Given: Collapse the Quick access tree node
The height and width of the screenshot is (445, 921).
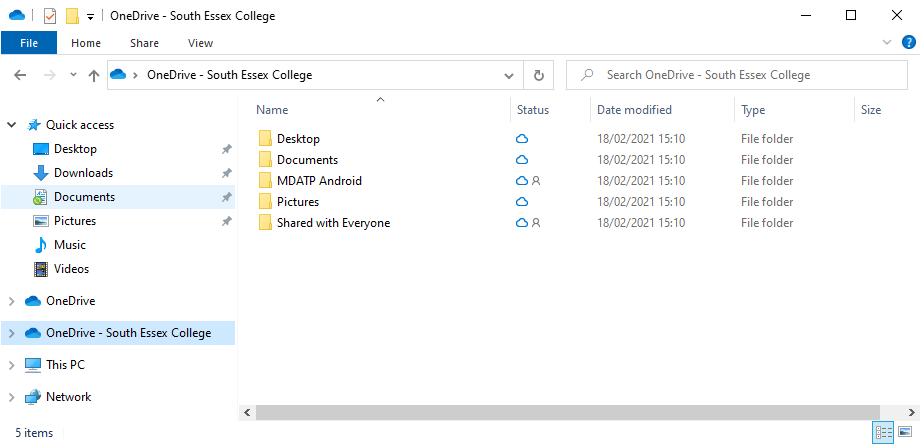Looking at the screenshot, I should click(11, 125).
